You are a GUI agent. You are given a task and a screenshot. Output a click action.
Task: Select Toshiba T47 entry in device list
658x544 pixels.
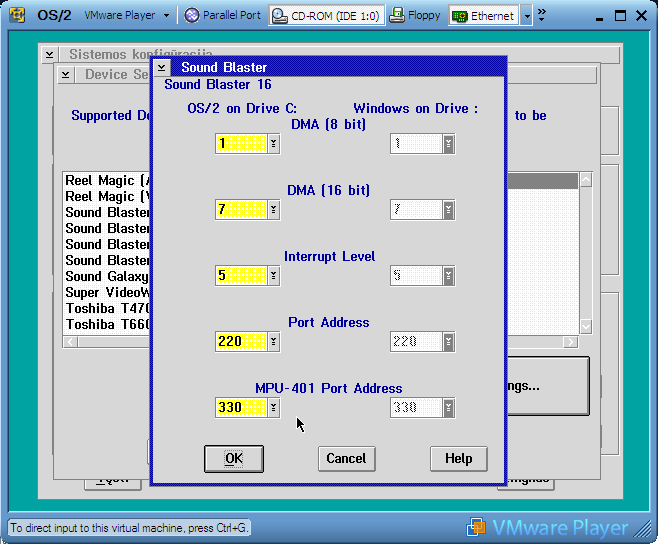107,309
